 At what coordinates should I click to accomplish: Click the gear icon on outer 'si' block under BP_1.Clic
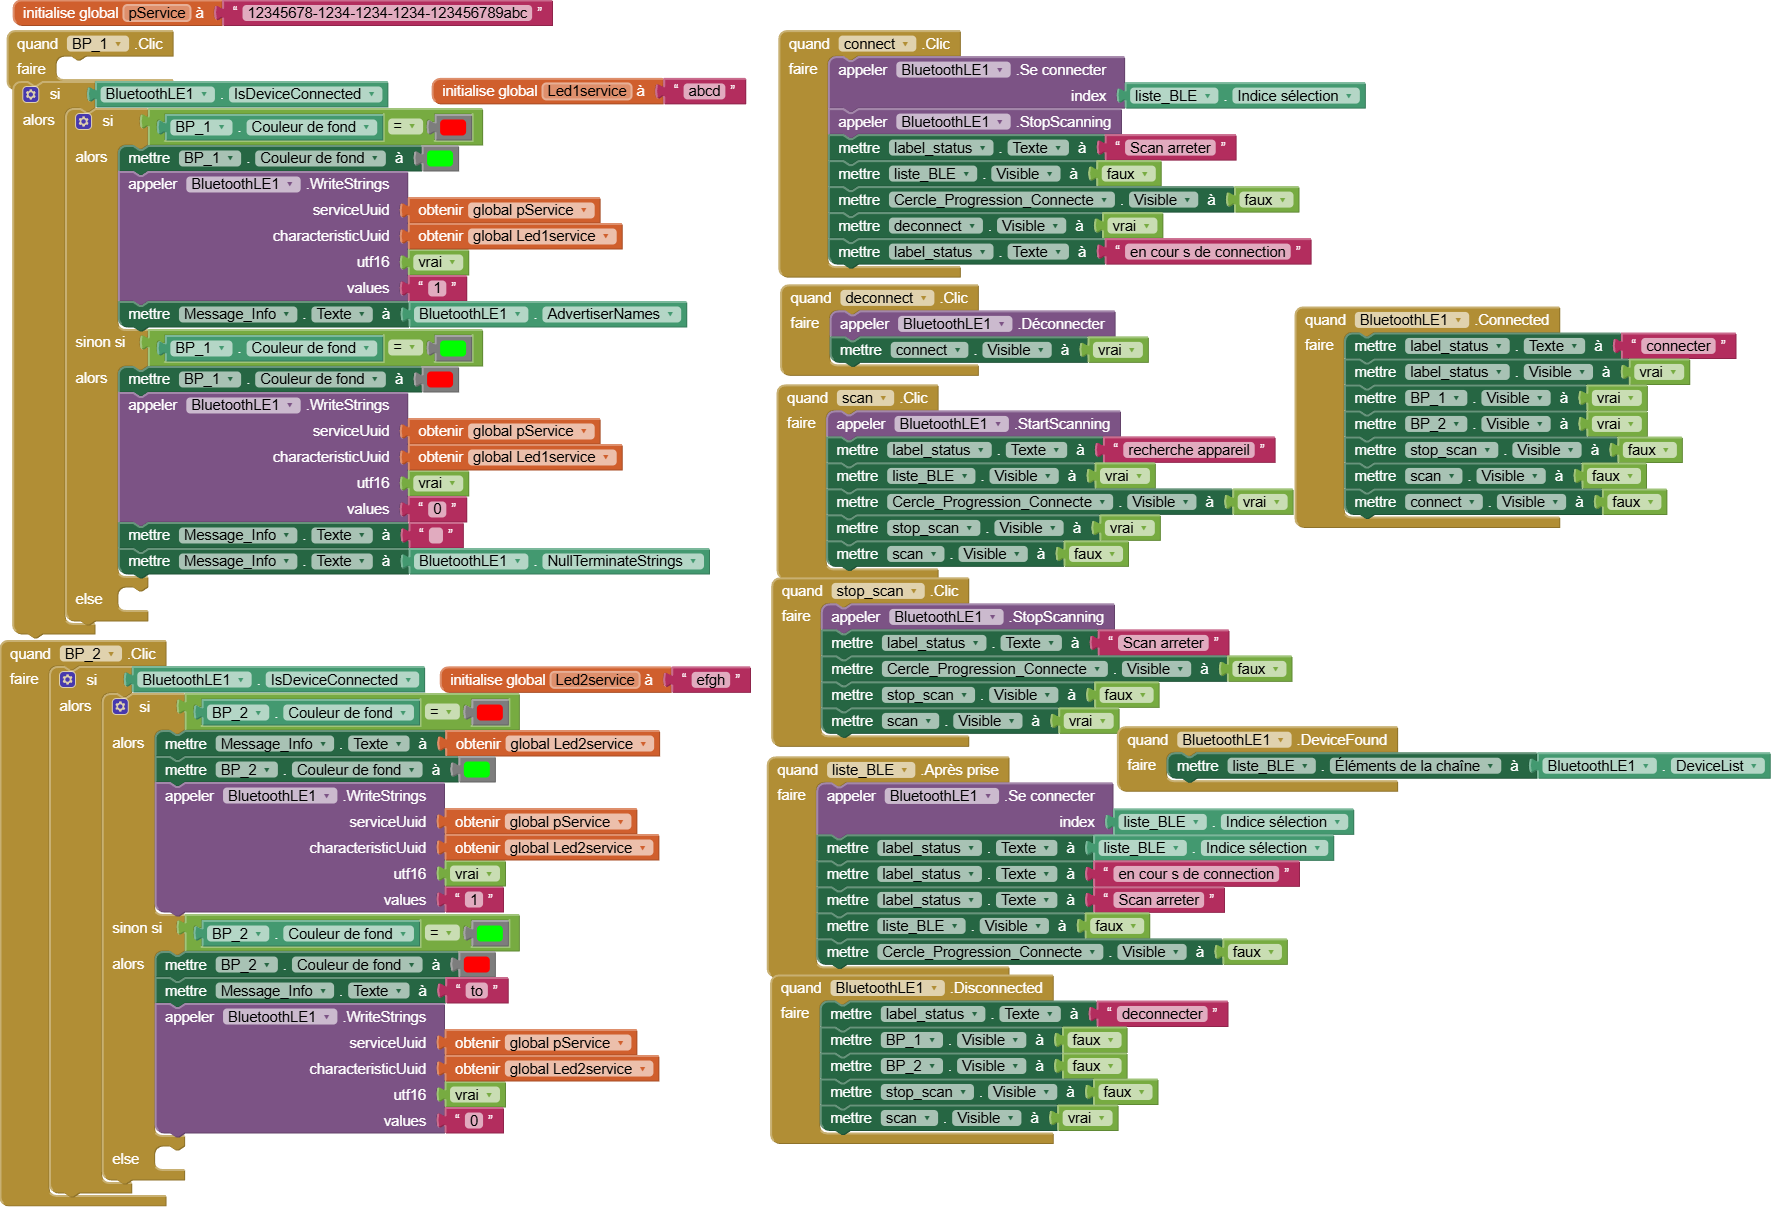pos(31,94)
